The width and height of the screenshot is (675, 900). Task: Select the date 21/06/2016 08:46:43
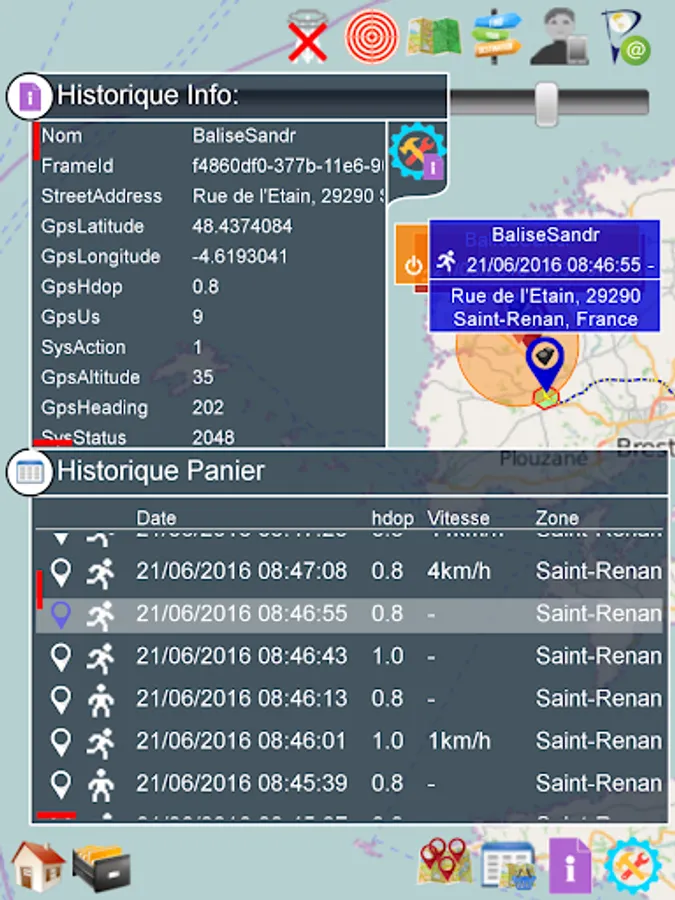[x=242, y=656]
